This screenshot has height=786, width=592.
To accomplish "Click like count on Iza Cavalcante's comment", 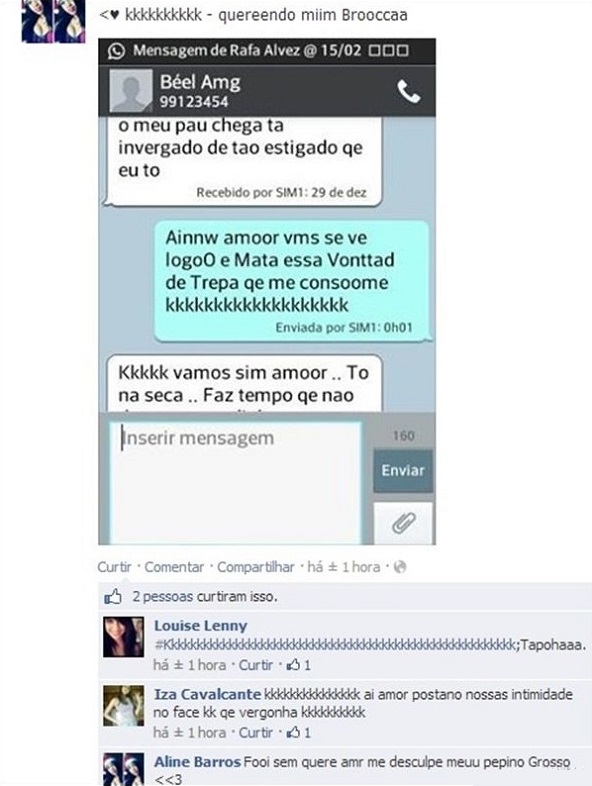I will (299, 732).
